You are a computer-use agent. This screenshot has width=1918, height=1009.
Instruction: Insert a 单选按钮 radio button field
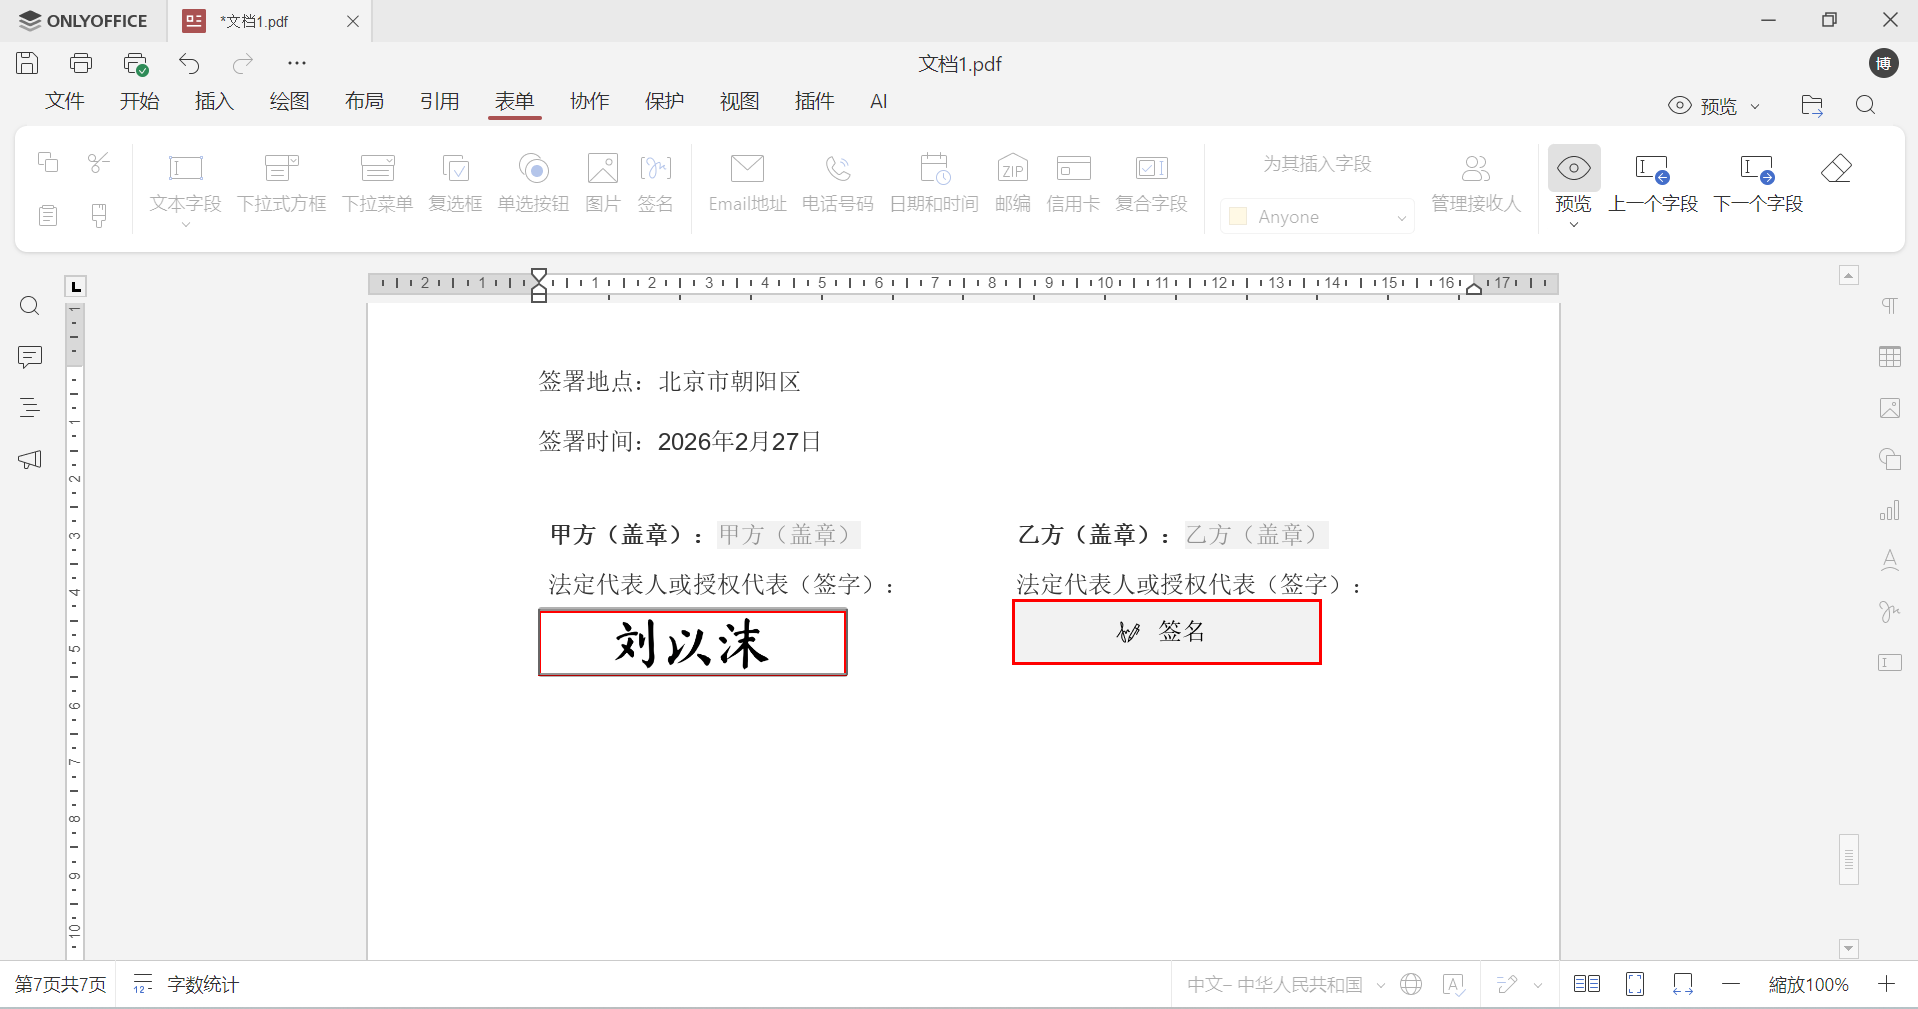pos(533,185)
